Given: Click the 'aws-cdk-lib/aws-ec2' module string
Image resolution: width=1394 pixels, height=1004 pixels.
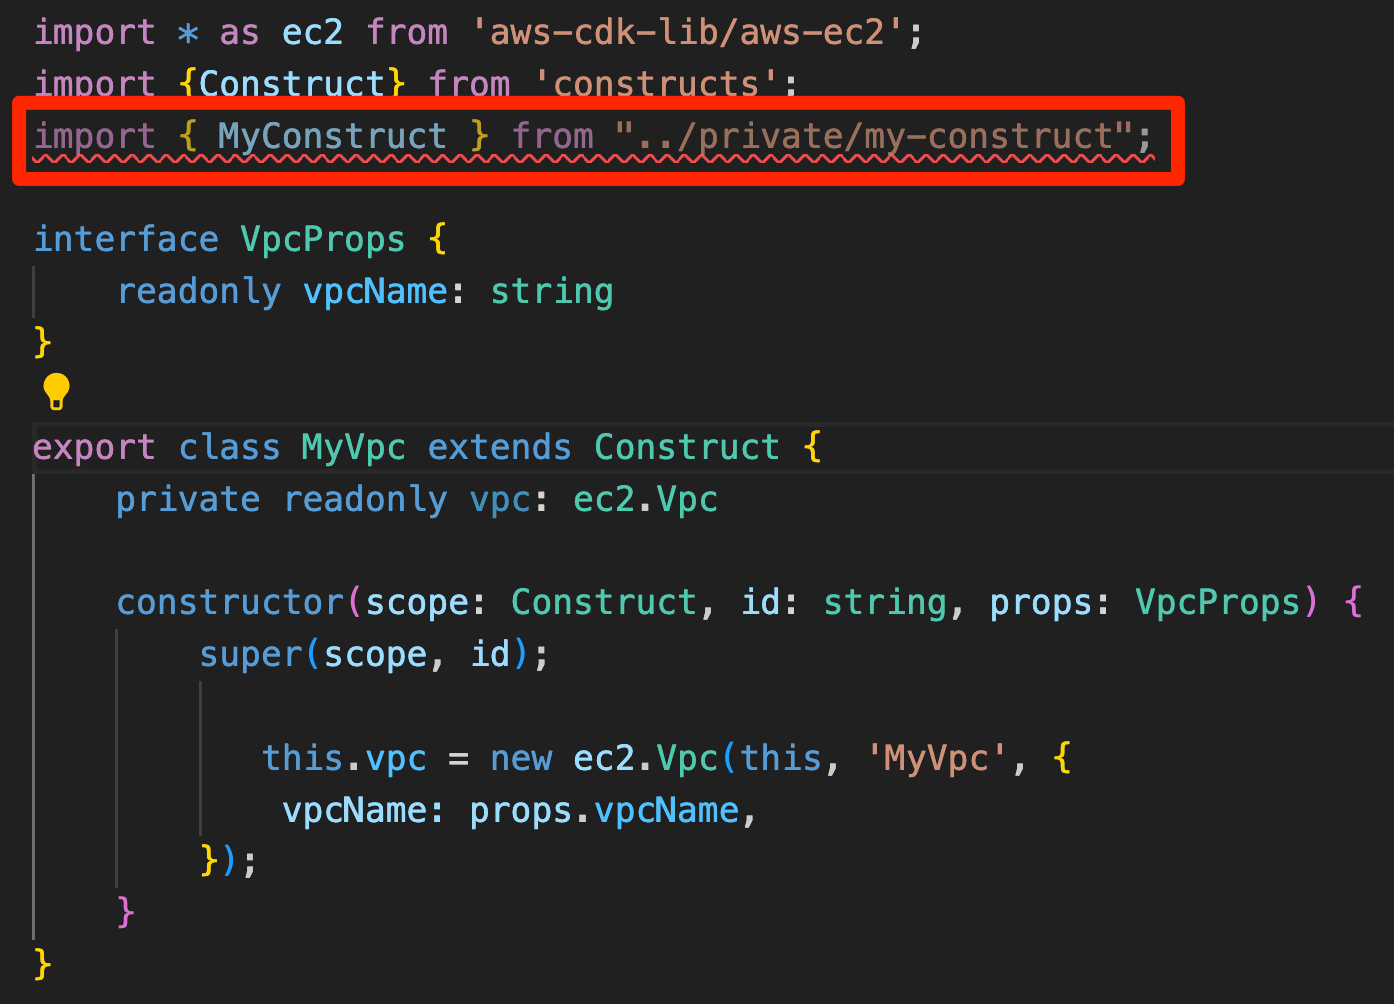Looking at the screenshot, I should 697,32.
